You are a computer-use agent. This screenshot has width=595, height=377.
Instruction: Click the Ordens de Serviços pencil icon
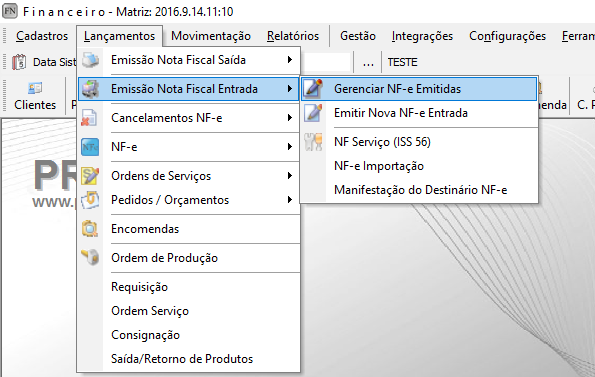pos(90,176)
